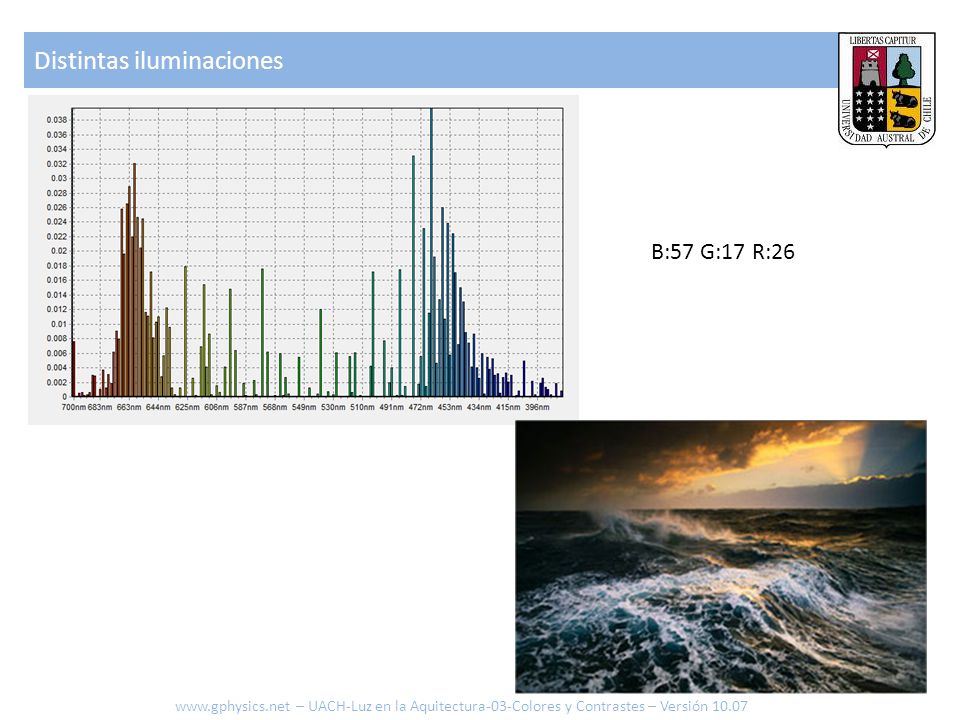Click the '530nm' x-axis label
Screen dimensions: 960x720
[x=333, y=407]
